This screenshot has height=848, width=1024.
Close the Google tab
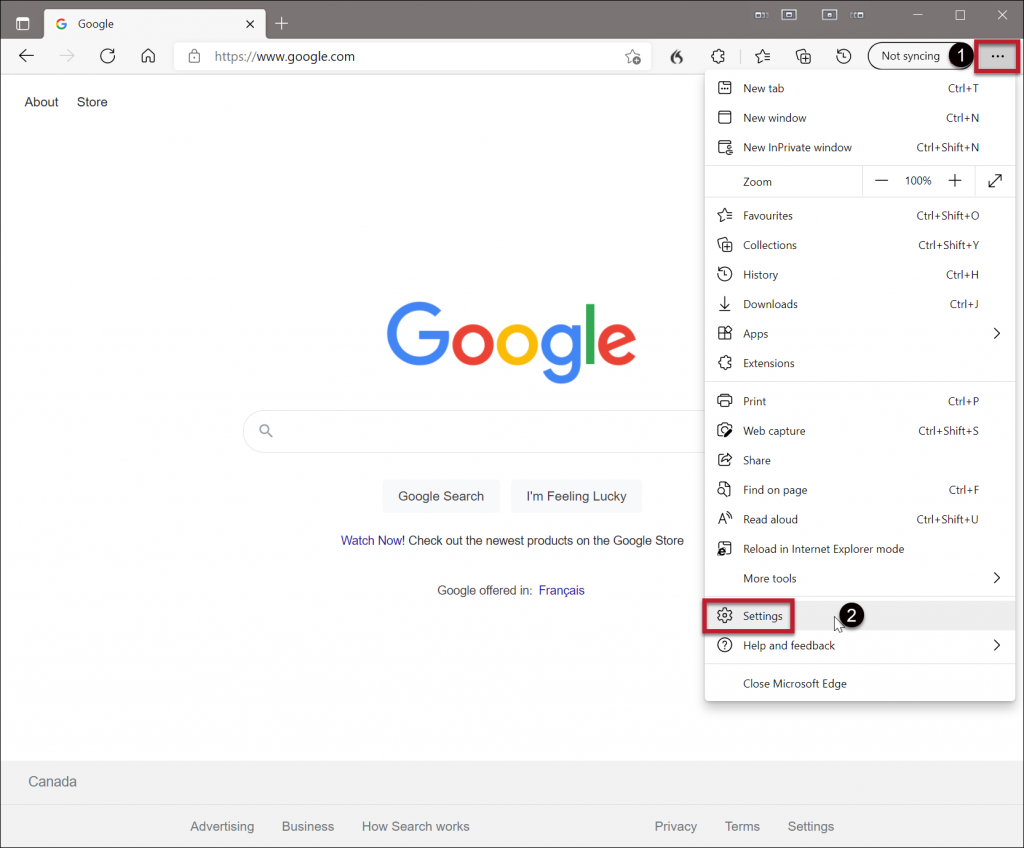(250, 24)
